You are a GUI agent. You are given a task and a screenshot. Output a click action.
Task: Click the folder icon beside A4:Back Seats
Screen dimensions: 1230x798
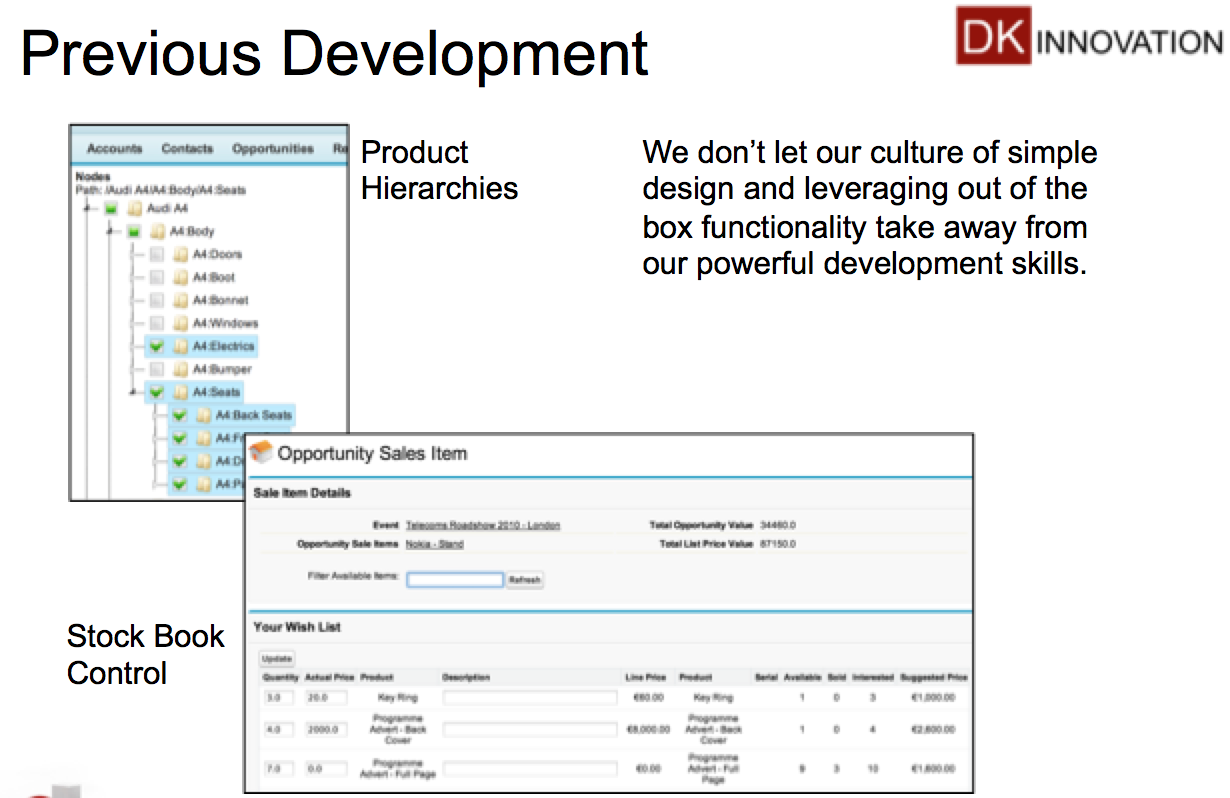pos(204,416)
